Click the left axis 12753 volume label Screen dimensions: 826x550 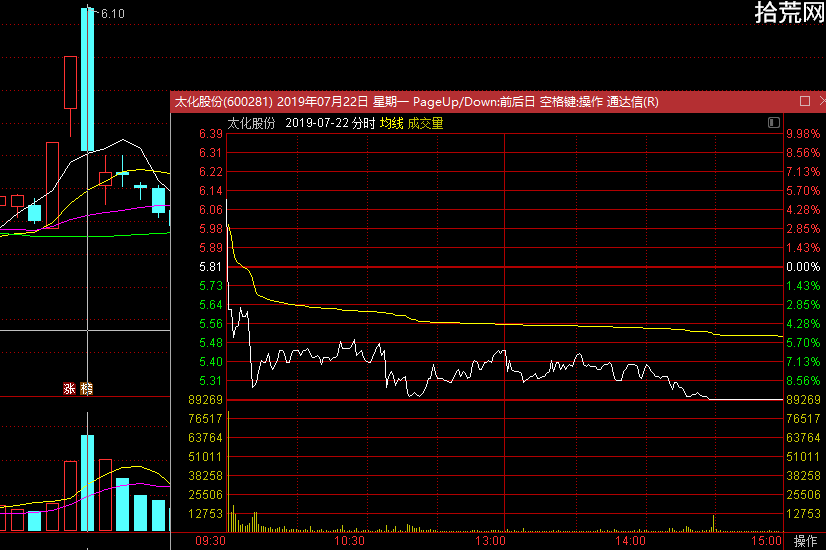click(x=205, y=513)
